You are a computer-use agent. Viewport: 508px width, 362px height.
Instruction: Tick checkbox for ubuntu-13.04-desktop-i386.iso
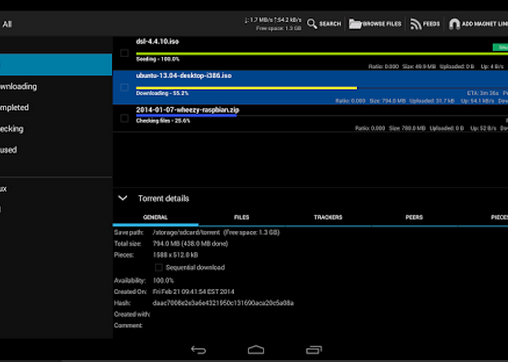point(124,87)
